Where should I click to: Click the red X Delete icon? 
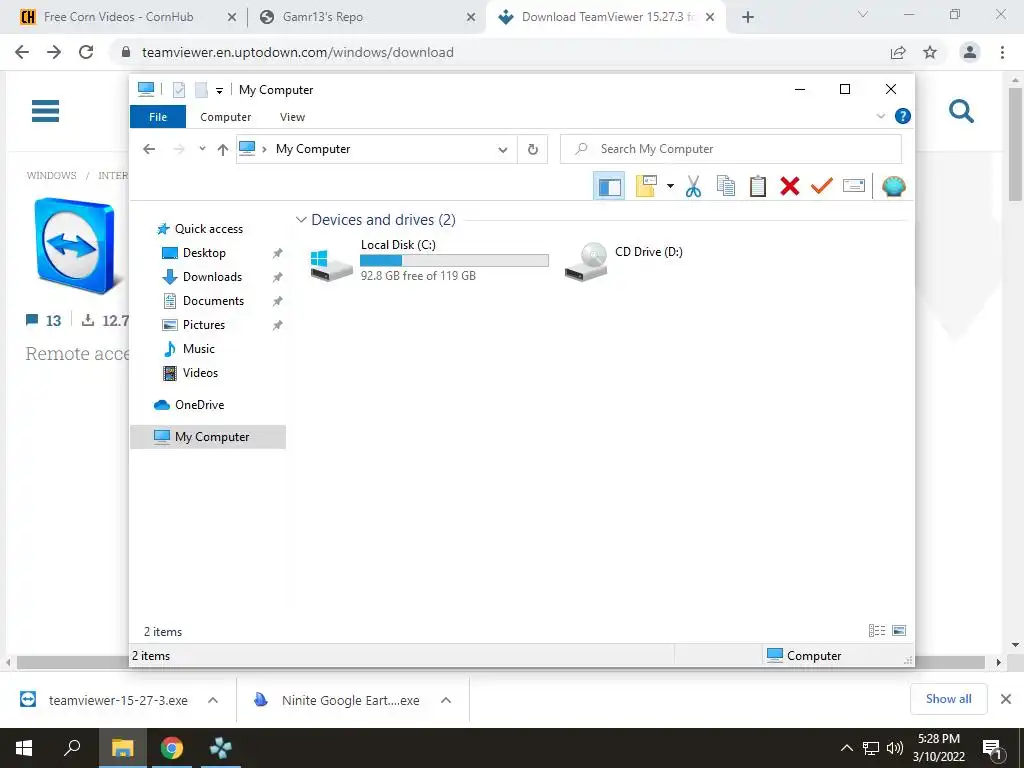point(790,187)
